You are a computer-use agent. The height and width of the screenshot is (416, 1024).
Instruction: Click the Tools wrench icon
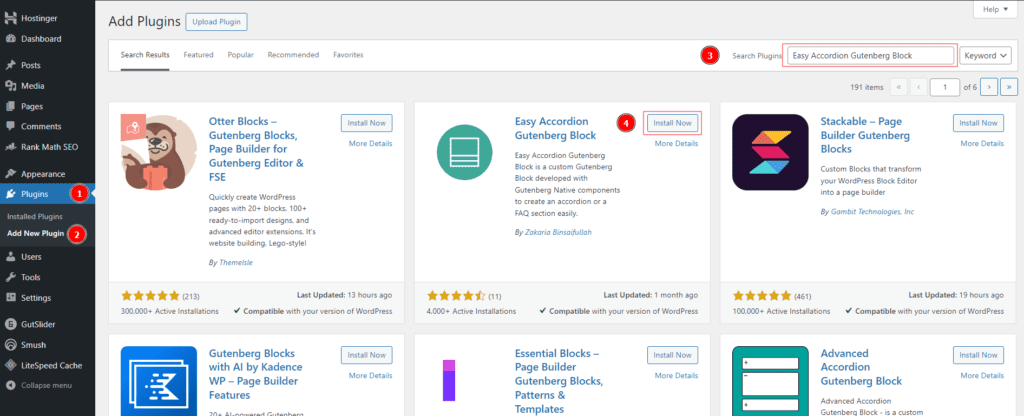pyautogui.click(x=9, y=277)
